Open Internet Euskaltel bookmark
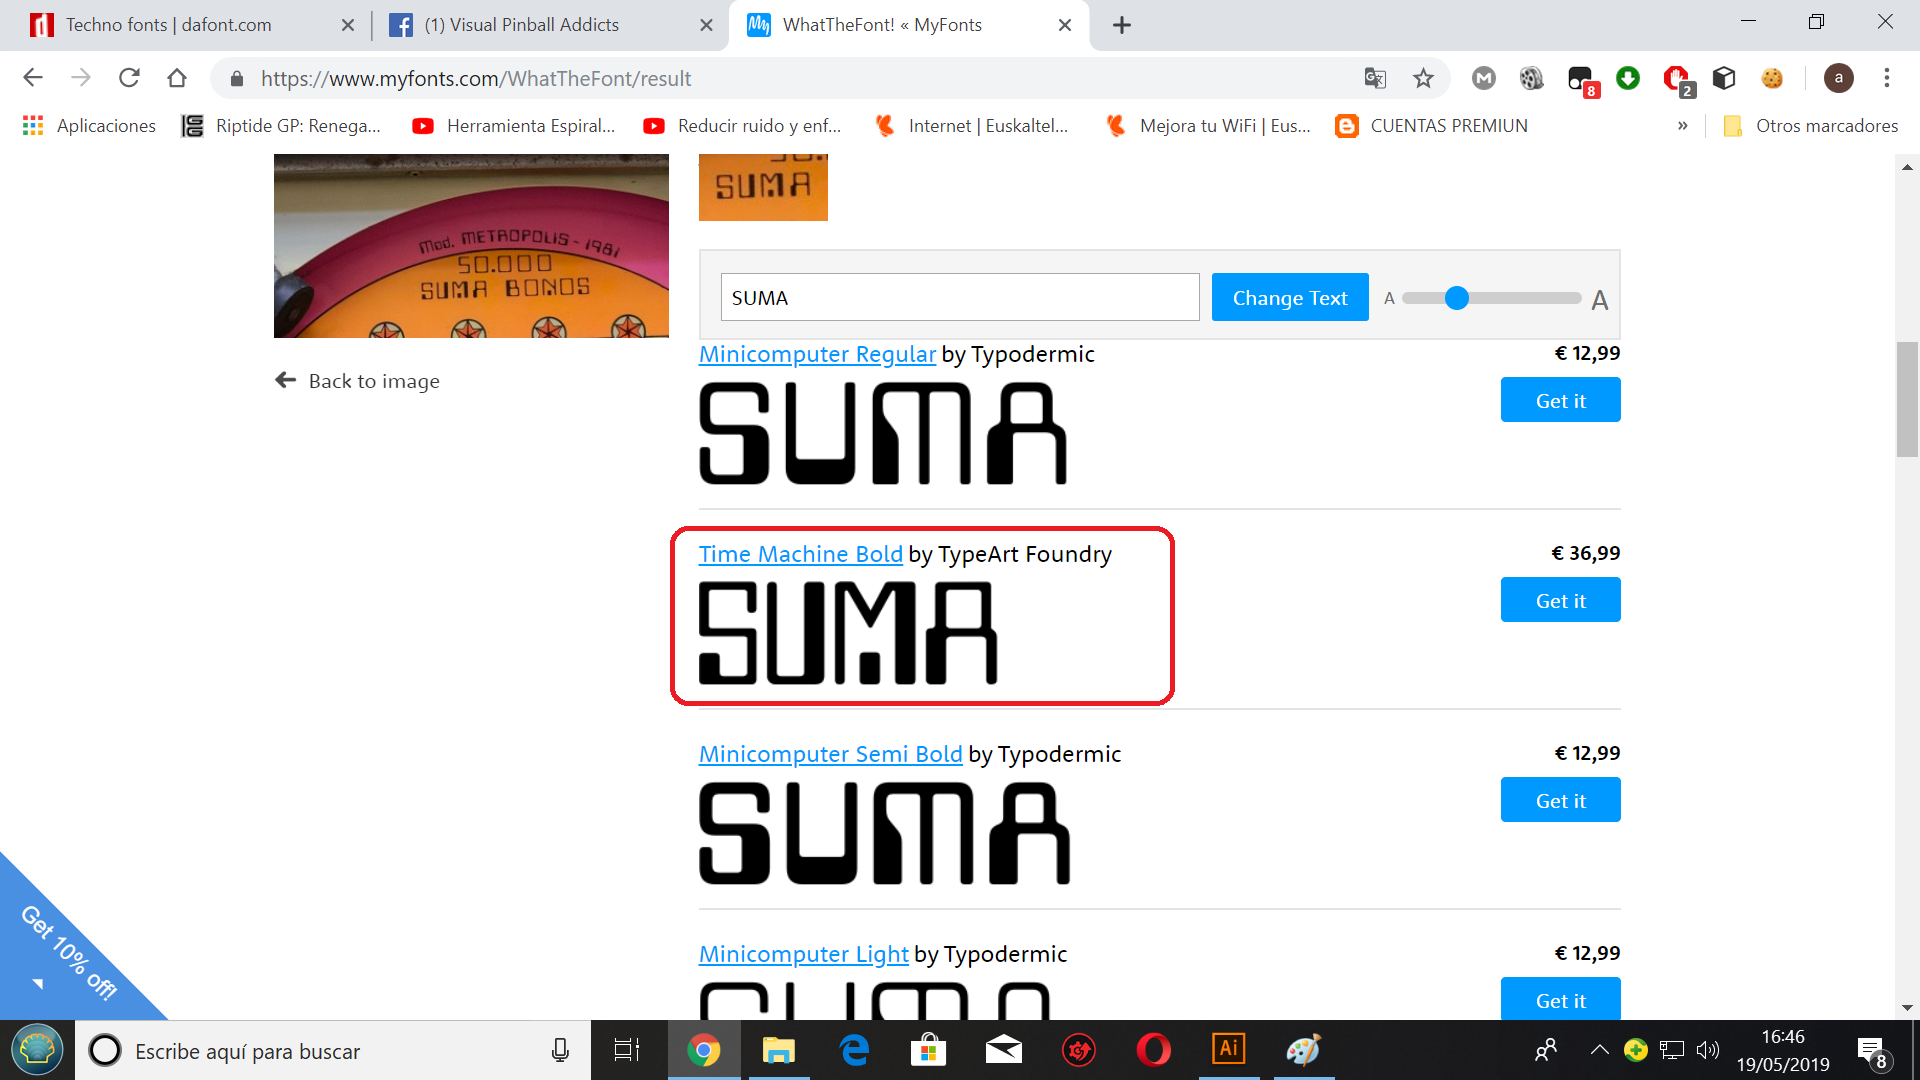The image size is (1920, 1080). point(972,126)
